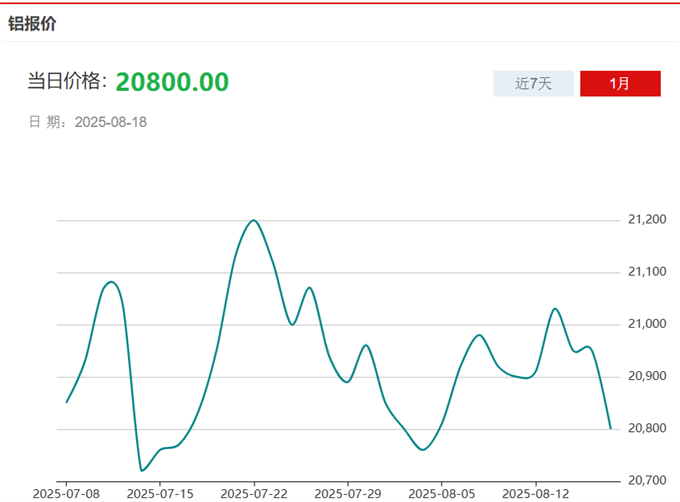Viewport: 680px width, 502px height.
Task: Click the 2025-07-08 x-axis label
Action: coord(66,493)
